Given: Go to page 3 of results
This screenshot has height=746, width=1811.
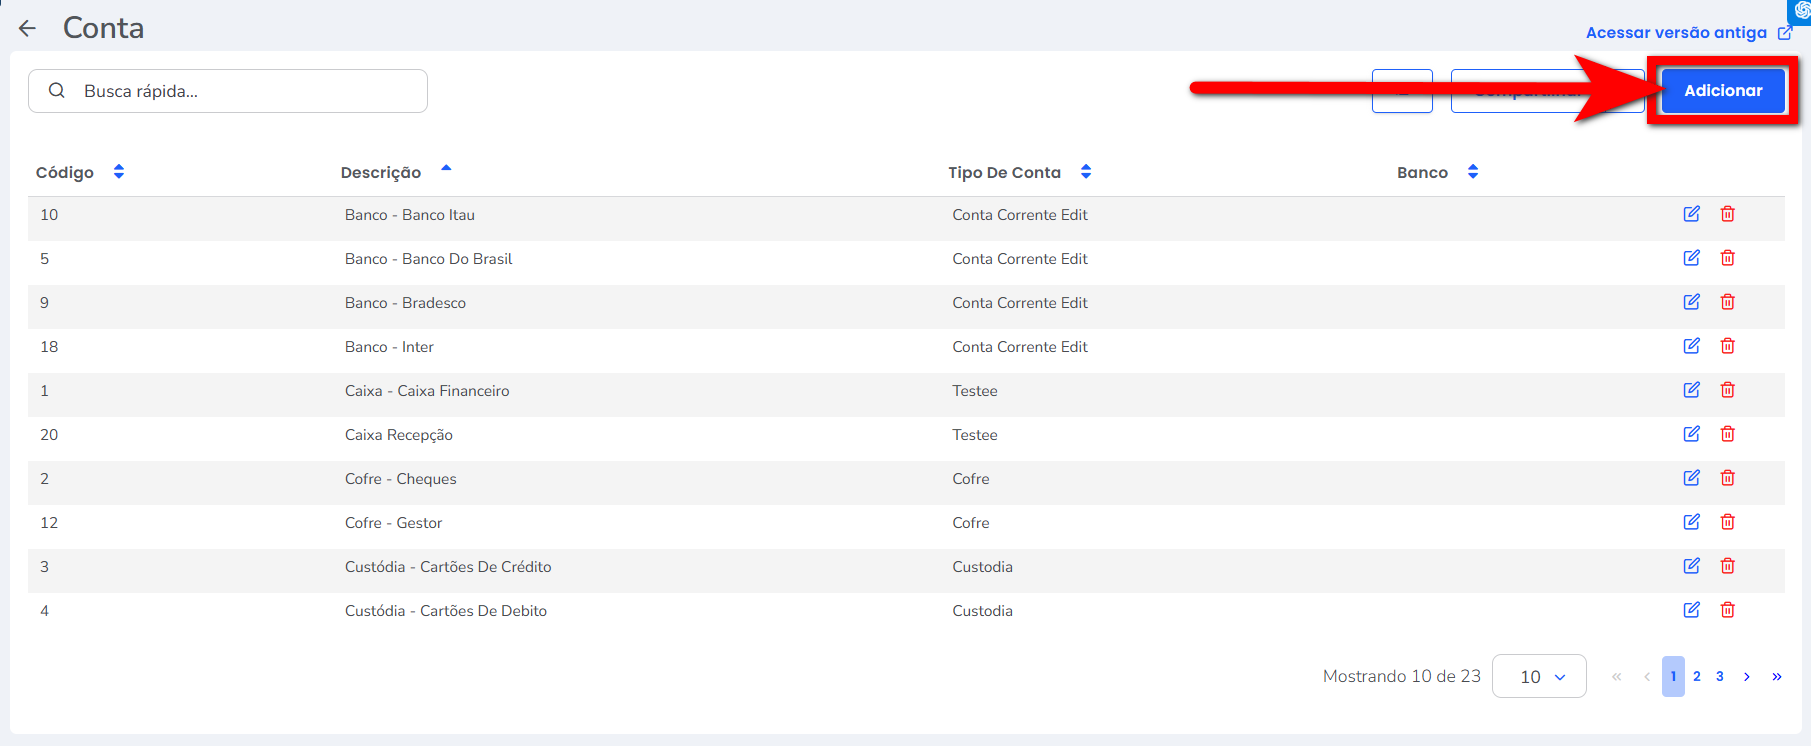Looking at the screenshot, I should point(1719,677).
